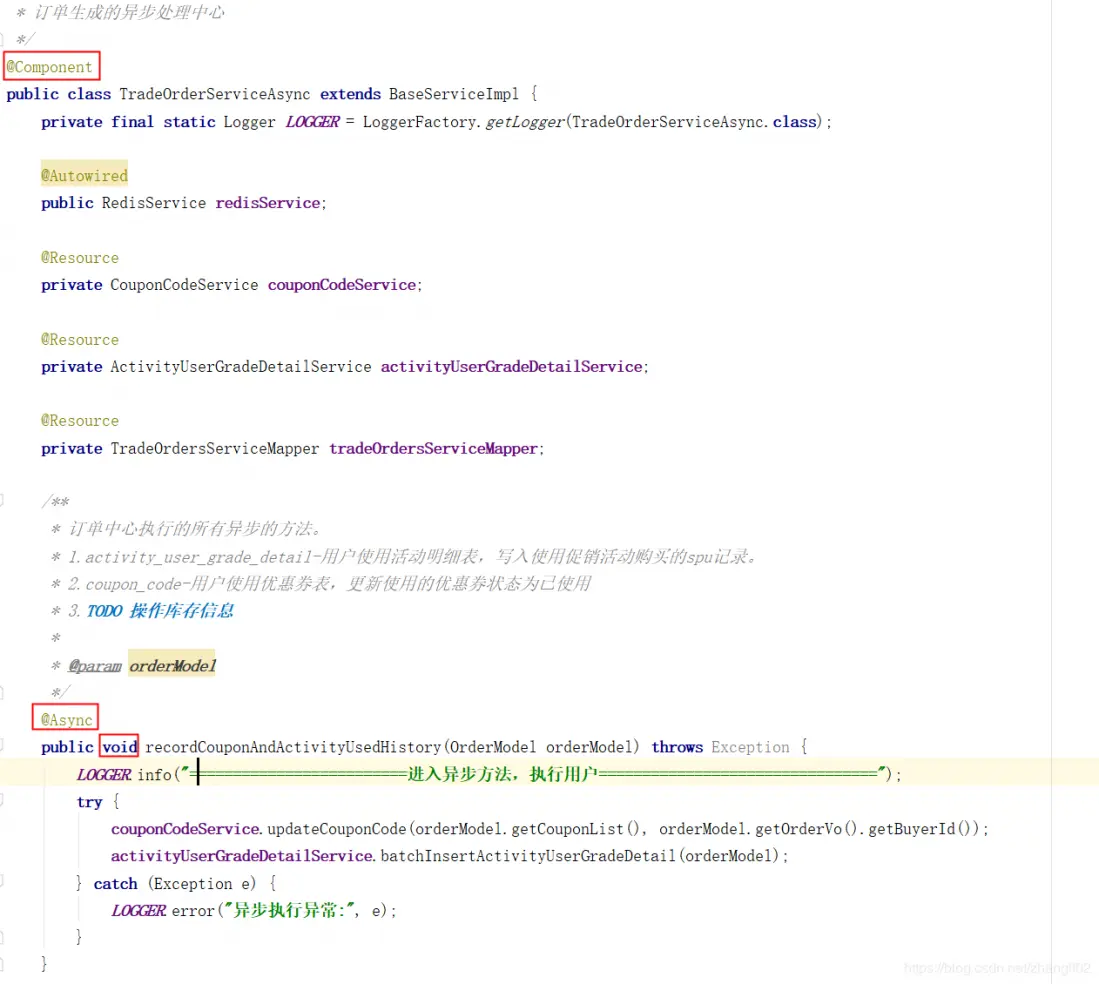Select CouponCodeService type in field declaration

pos(184,285)
